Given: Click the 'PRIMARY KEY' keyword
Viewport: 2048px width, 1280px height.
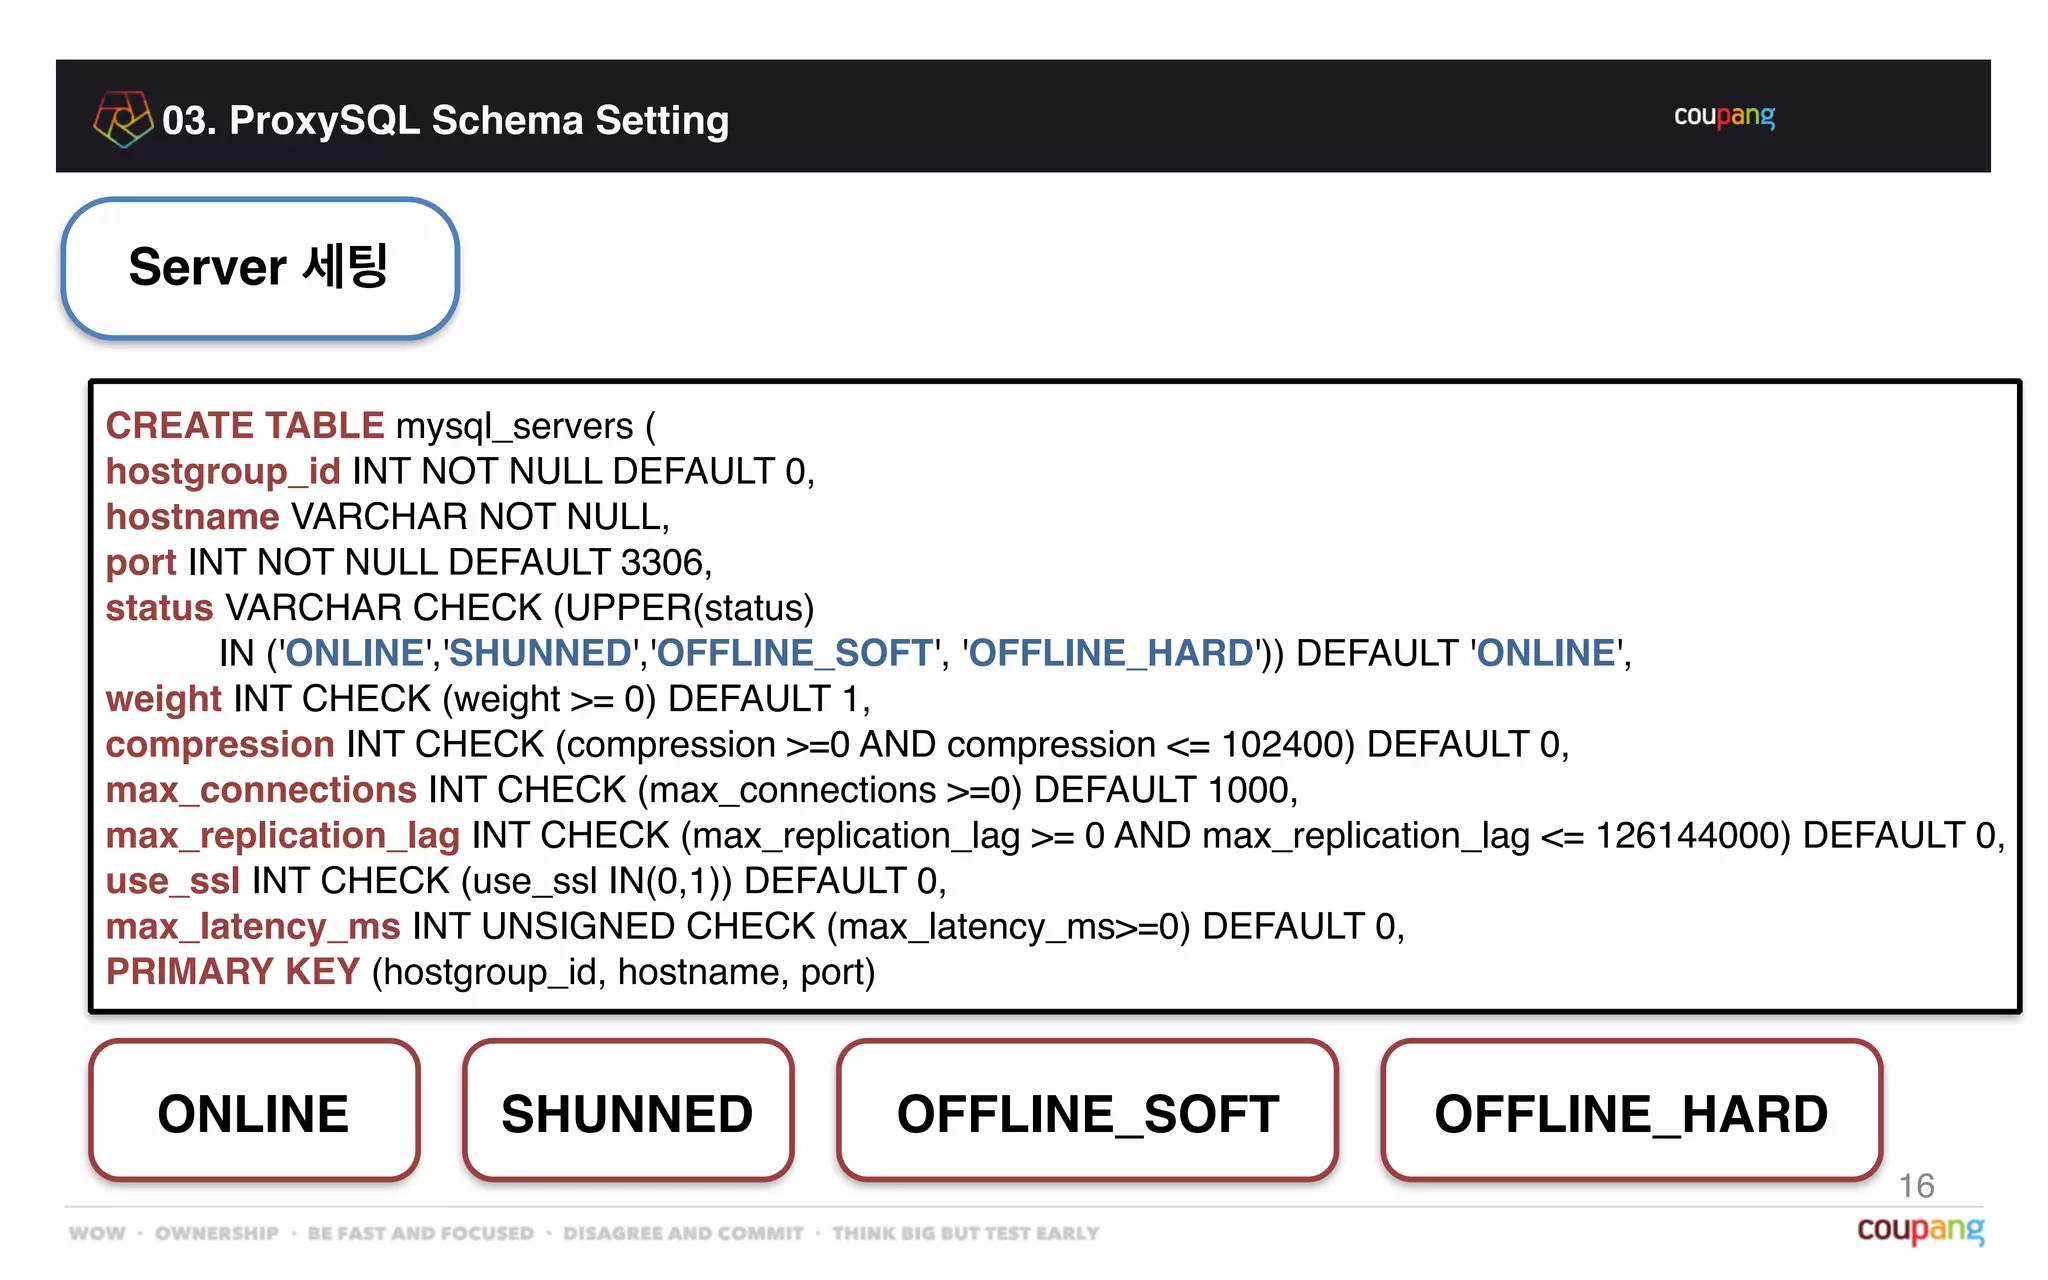Looking at the screenshot, I should point(233,972).
